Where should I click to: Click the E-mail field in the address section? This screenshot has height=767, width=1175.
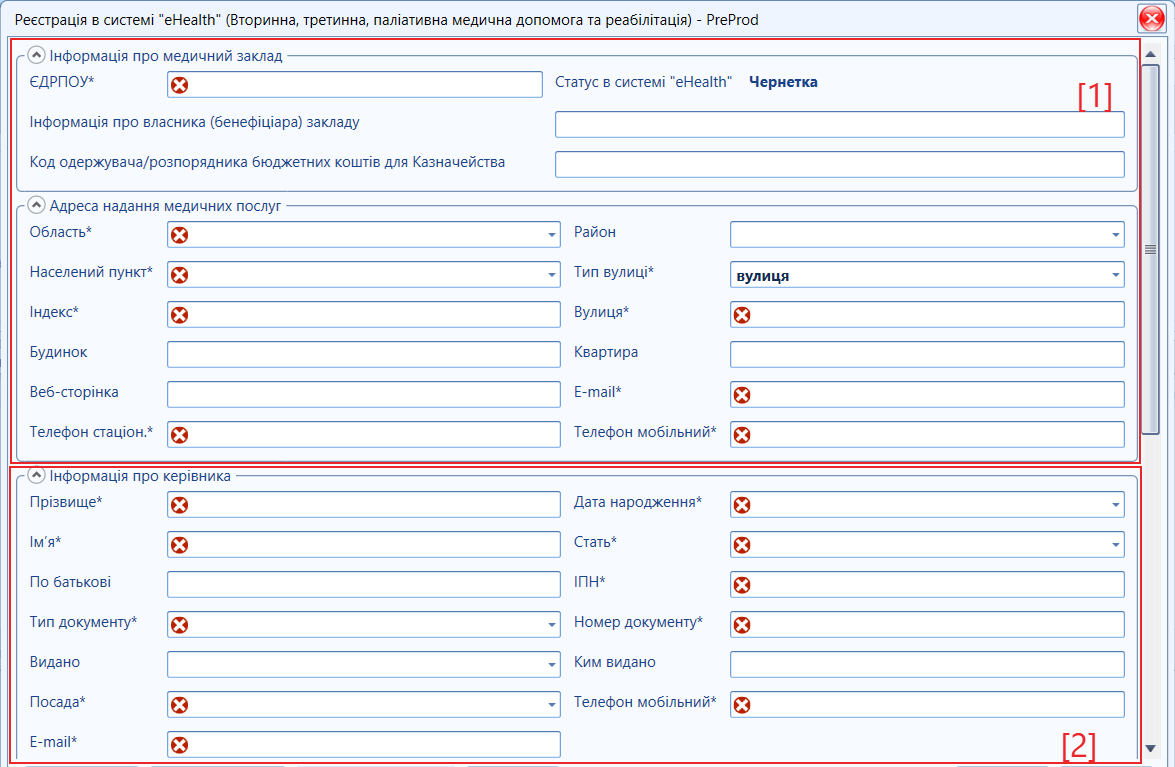point(927,395)
